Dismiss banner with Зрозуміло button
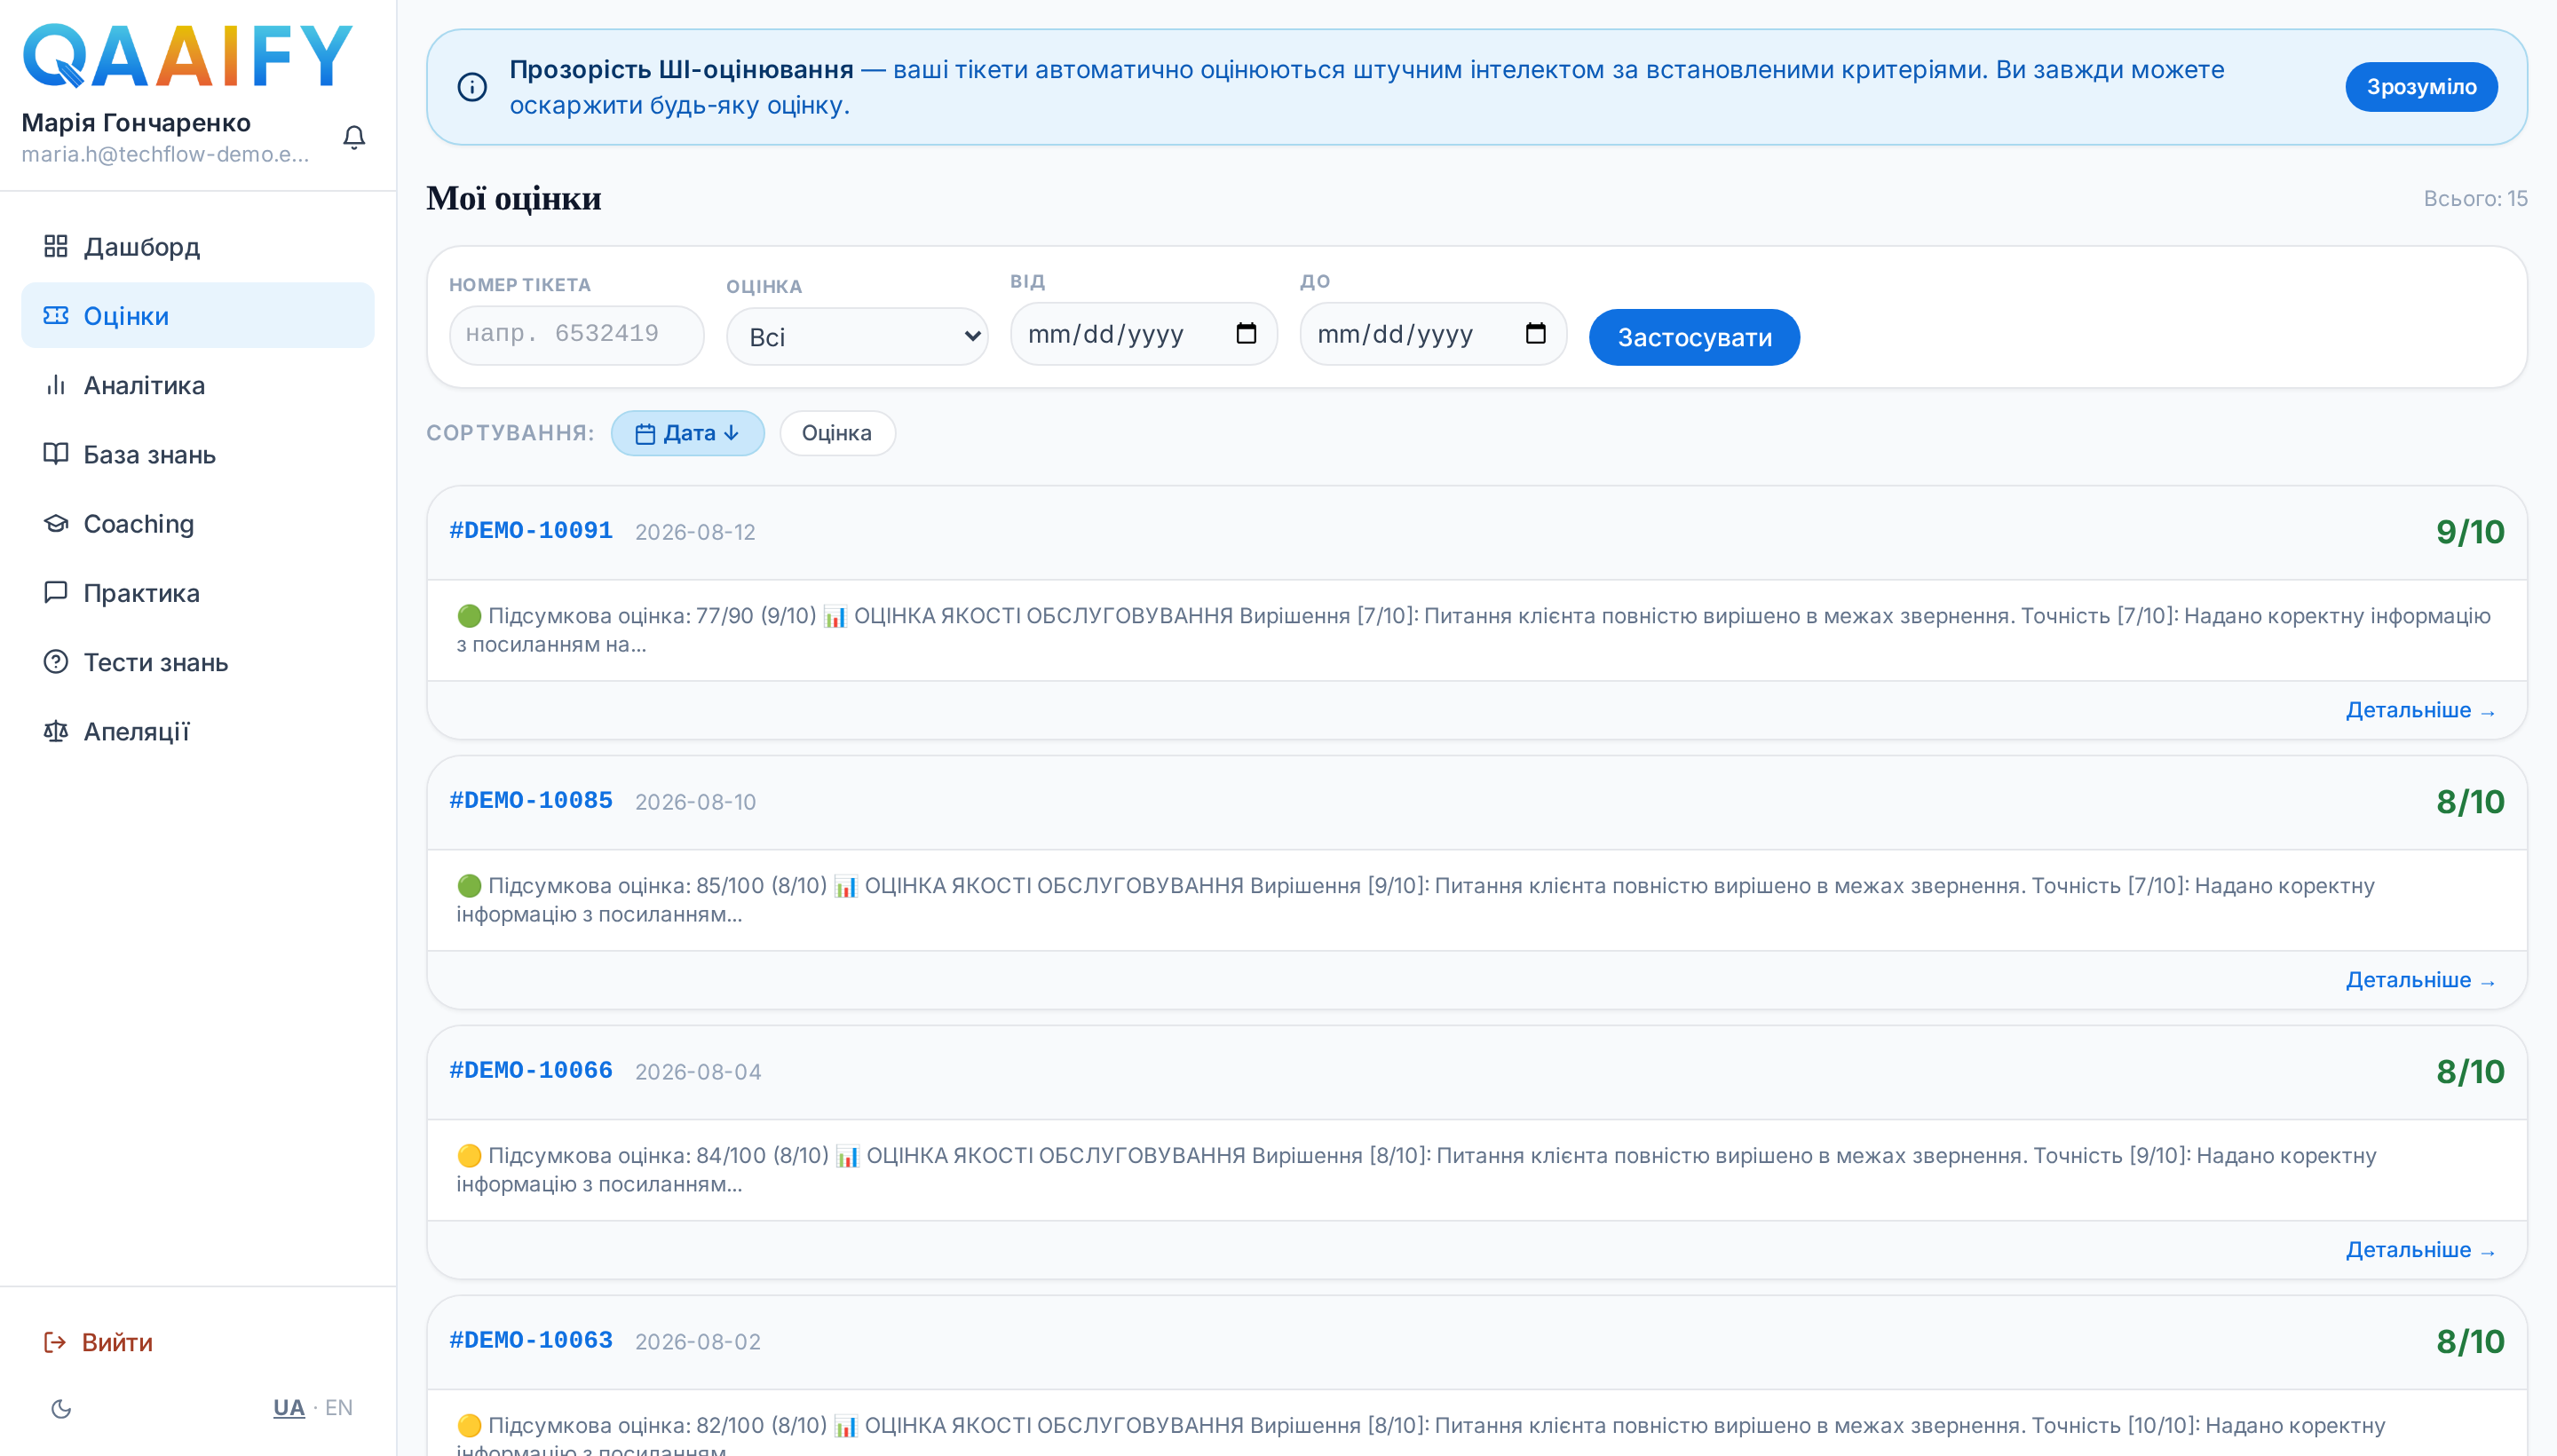 2421,87
